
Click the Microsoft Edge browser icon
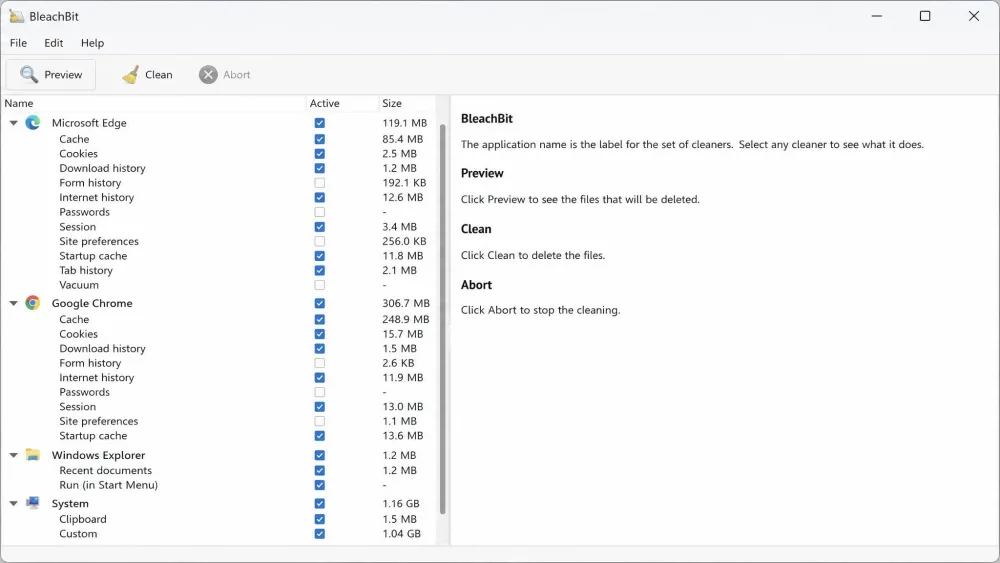pos(33,122)
